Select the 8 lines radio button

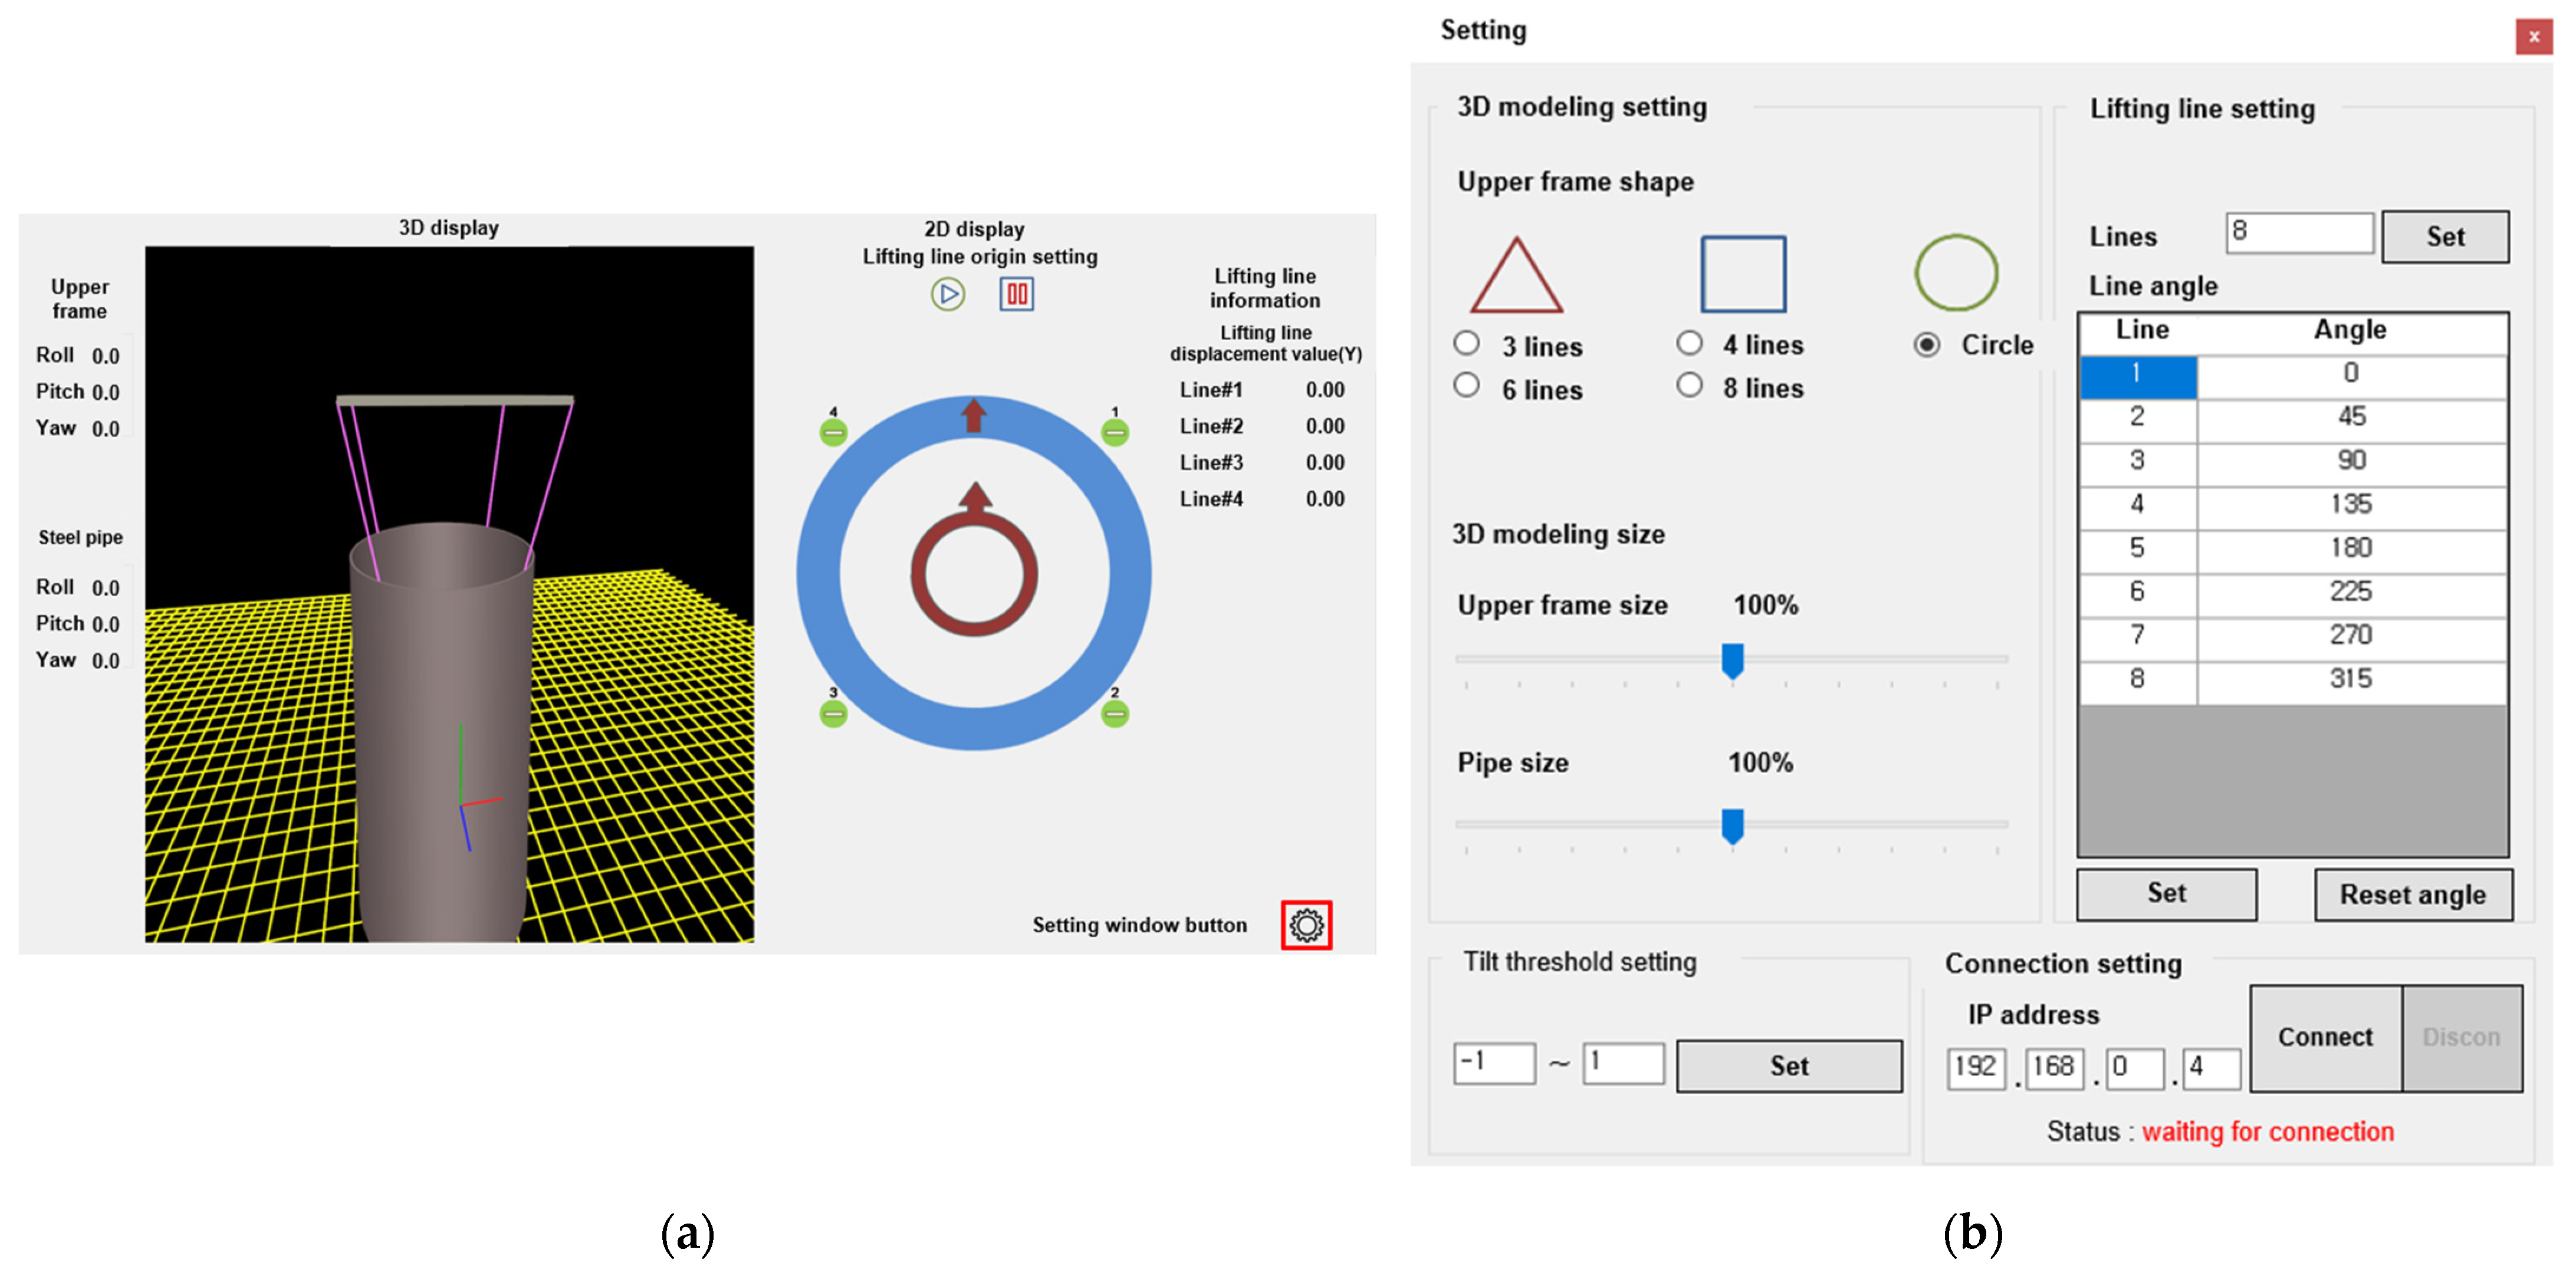(x=1689, y=385)
